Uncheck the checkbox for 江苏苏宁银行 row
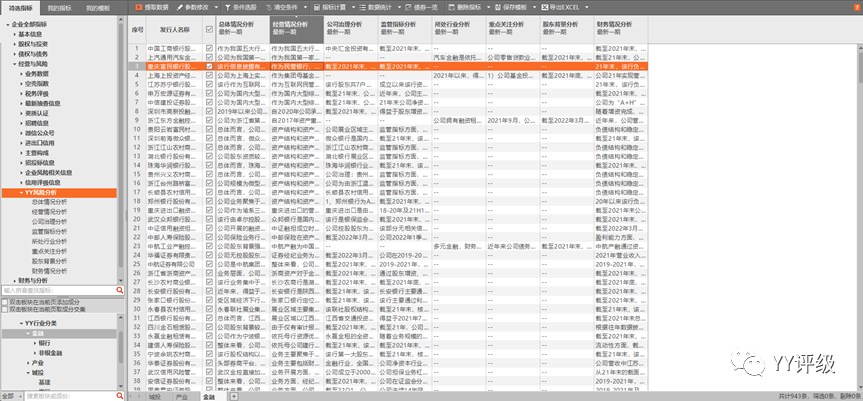This screenshot has height=401, width=863. click(x=209, y=84)
